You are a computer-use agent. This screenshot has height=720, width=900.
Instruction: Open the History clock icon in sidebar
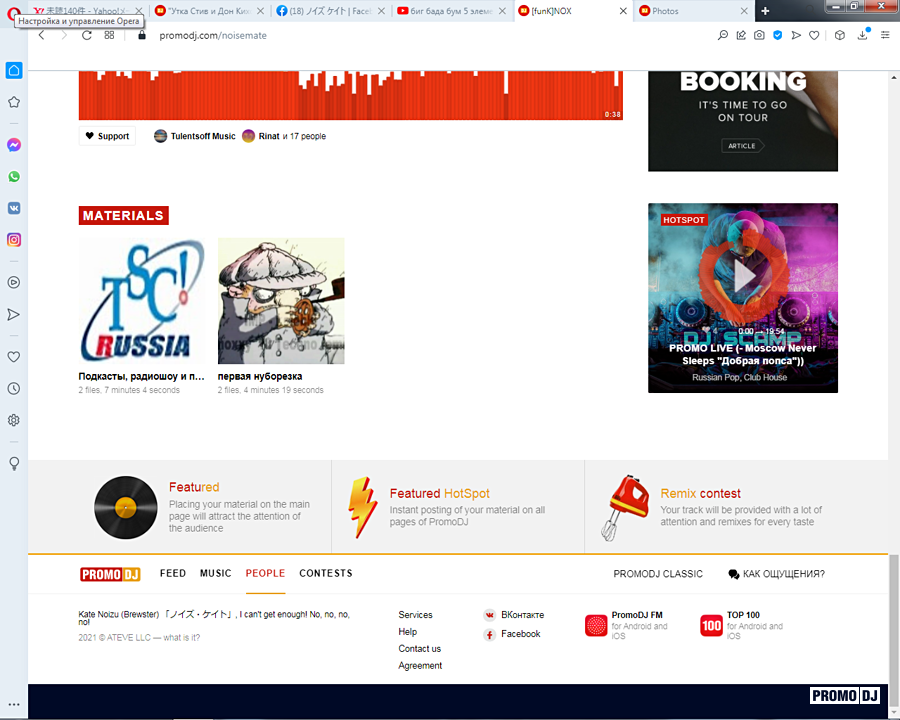tap(14, 388)
